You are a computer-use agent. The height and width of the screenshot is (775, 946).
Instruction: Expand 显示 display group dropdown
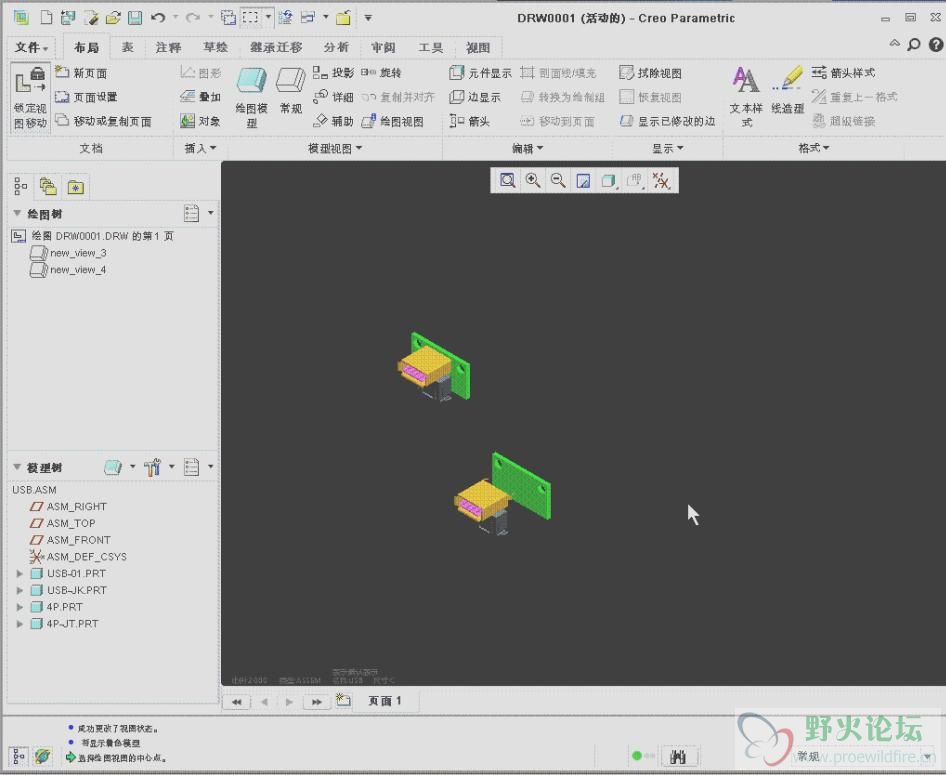(667, 148)
